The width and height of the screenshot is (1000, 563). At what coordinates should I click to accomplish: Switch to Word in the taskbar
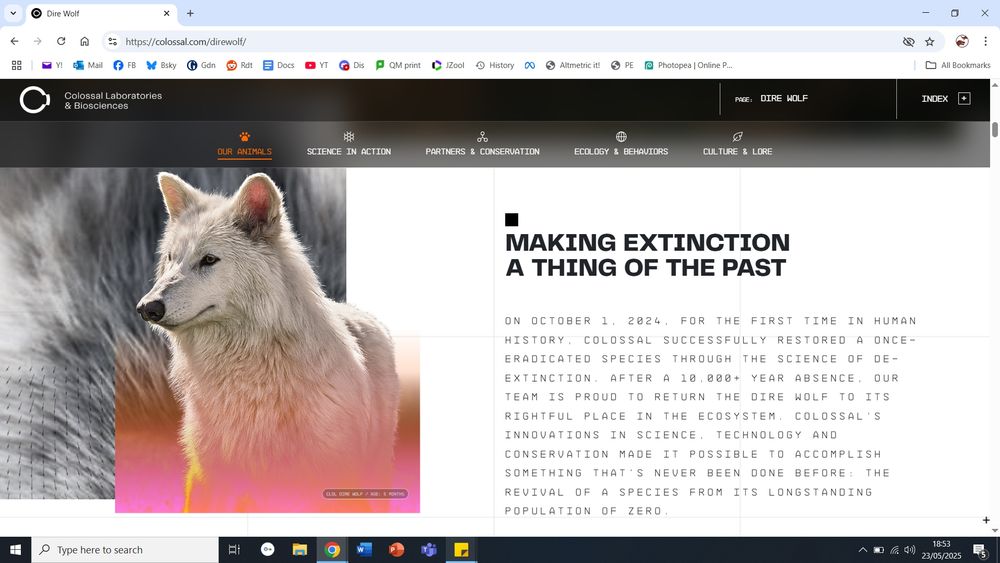pos(364,550)
